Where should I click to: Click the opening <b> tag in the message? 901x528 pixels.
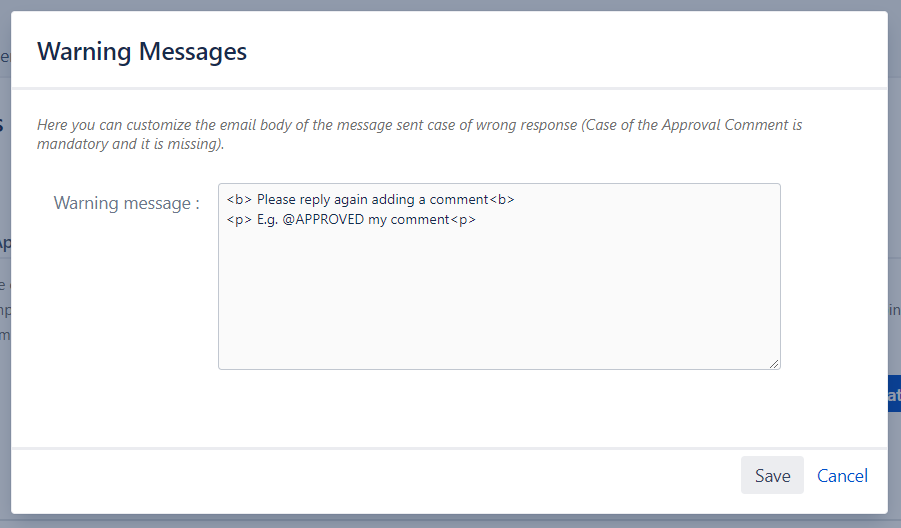coord(239,199)
